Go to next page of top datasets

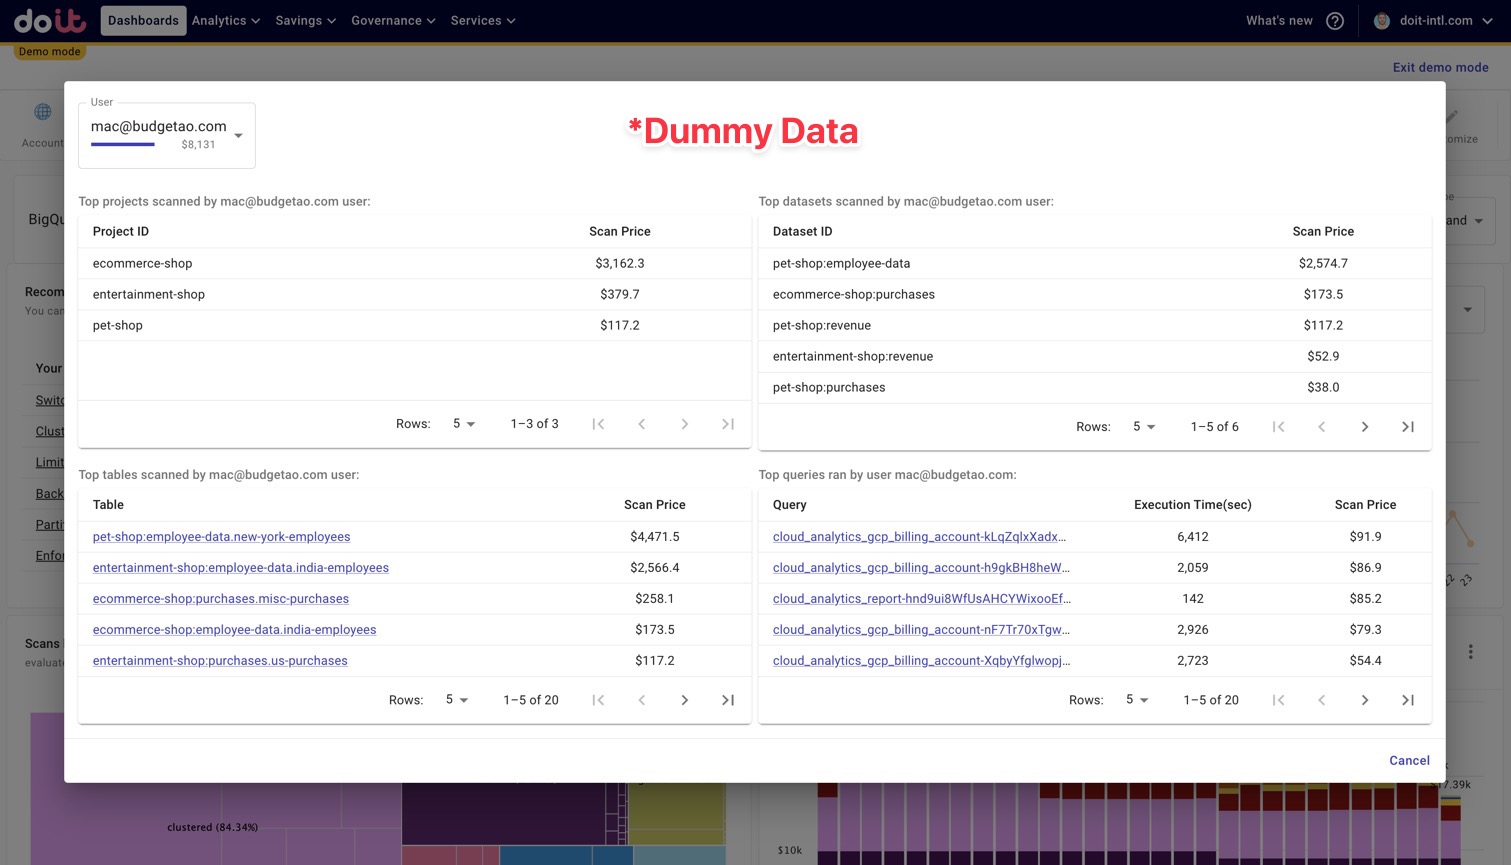coord(1364,427)
